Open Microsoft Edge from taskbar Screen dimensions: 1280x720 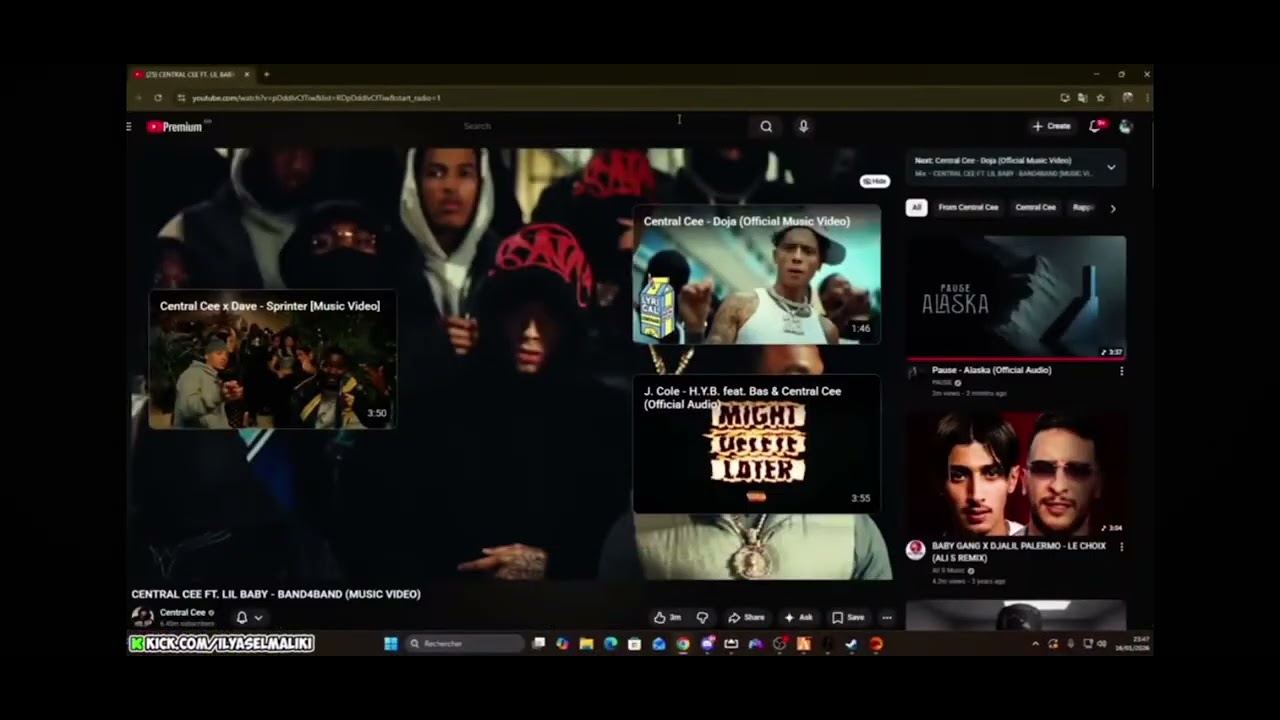click(x=610, y=644)
